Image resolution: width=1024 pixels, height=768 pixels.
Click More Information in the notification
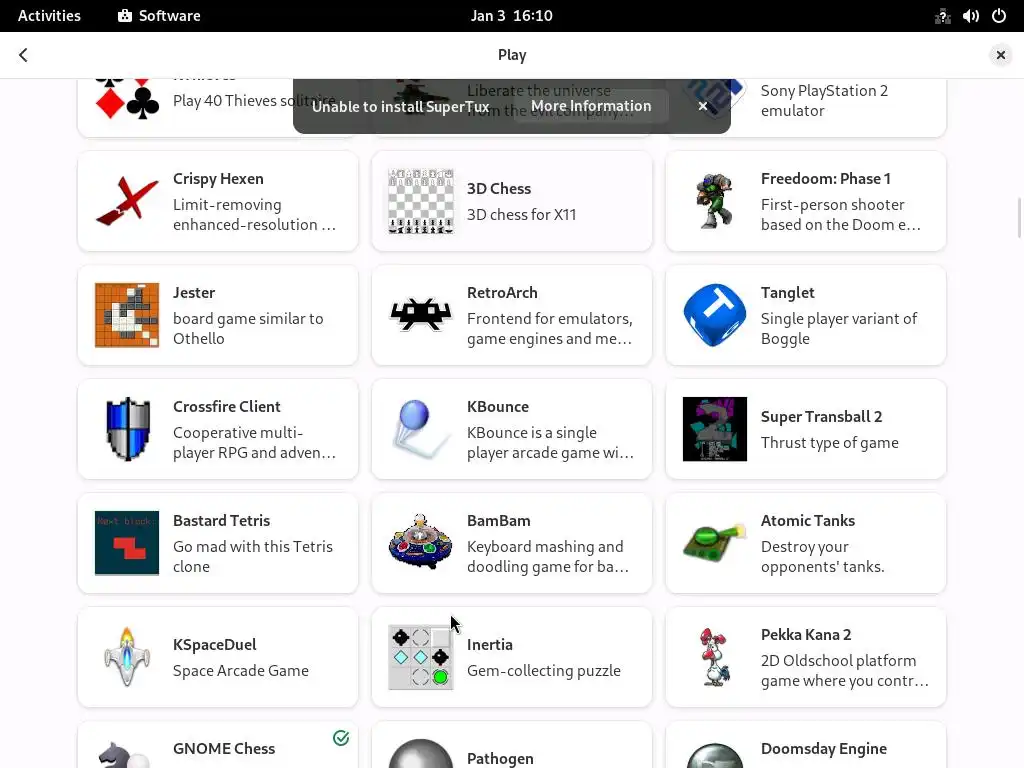tap(591, 106)
